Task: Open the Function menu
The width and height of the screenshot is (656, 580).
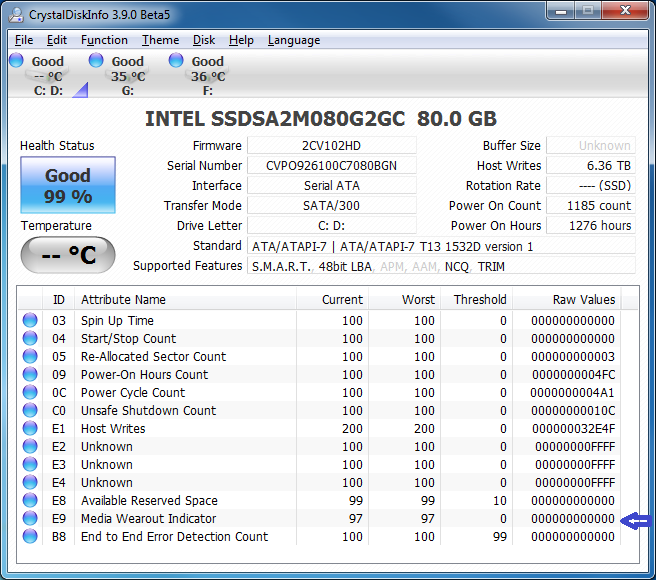Action: click(x=104, y=40)
